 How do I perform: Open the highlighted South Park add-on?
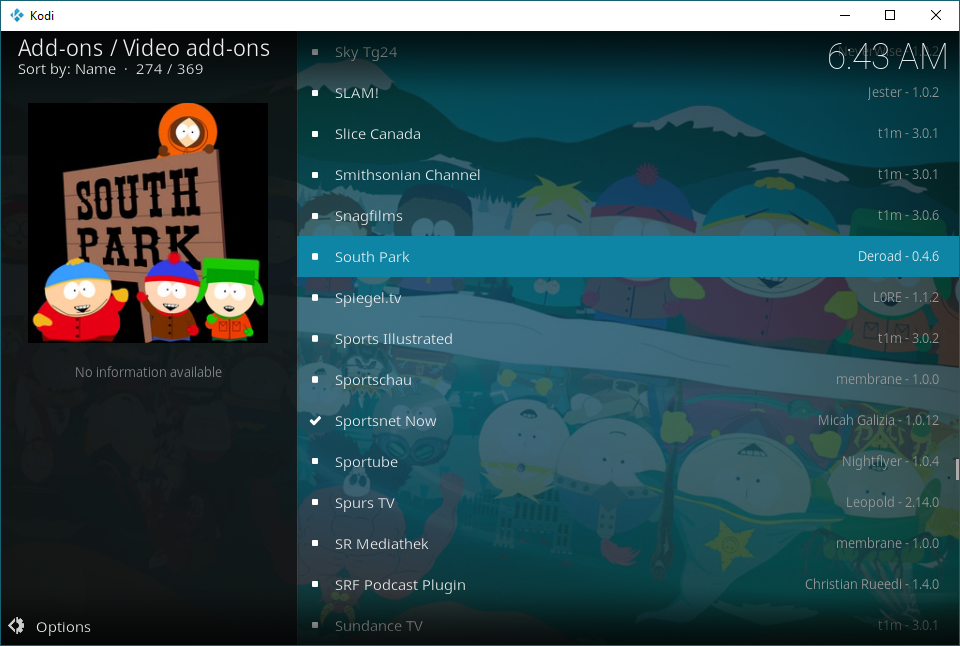coord(628,257)
